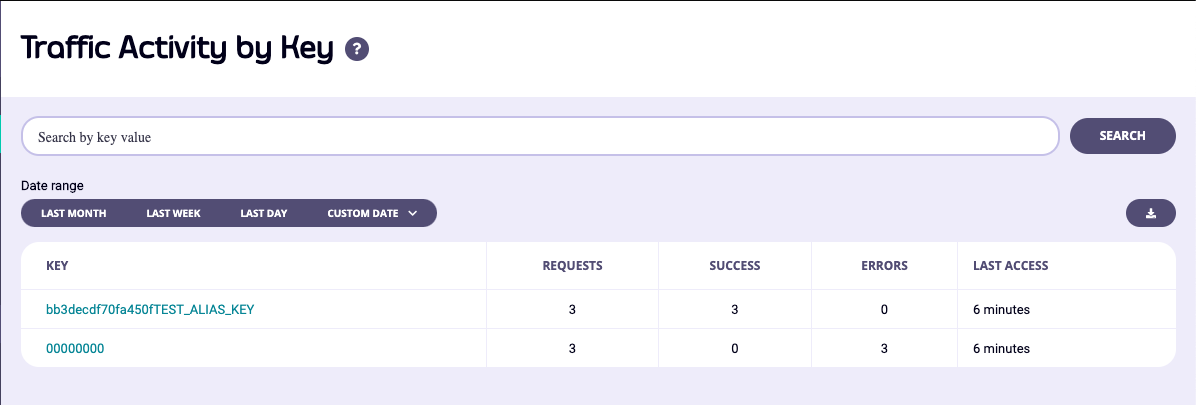Focus the Search by key value field
Image resolution: width=1196 pixels, height=405 pixels.
540,137
